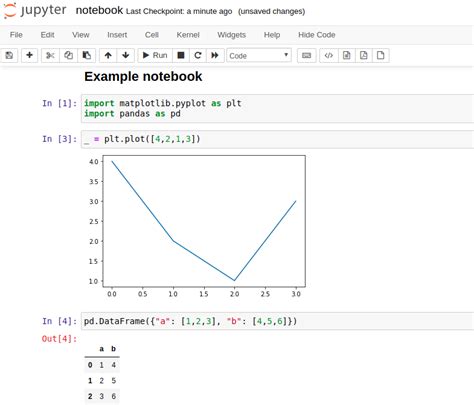Click row index 1 in the DataFrame
474x405 pixels.
click(90, 381)
